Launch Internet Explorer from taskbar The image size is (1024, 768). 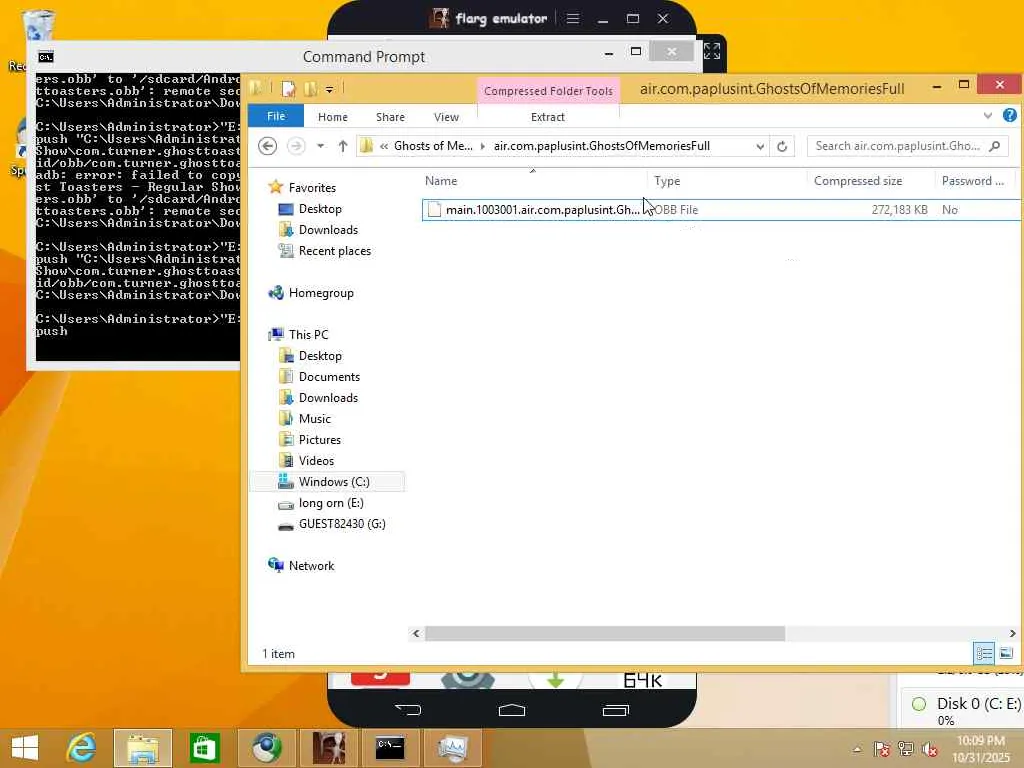(x=82, y=748)
